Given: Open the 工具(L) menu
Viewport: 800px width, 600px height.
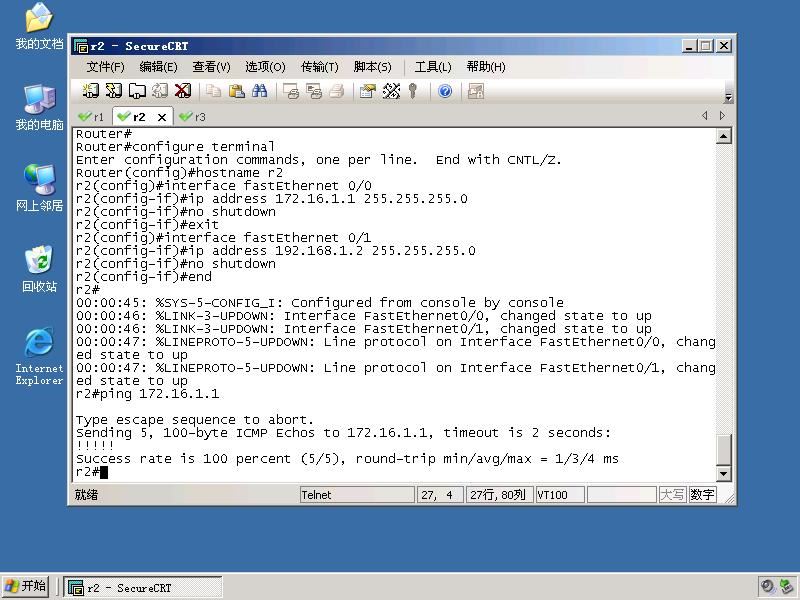Looking at the screenshot, I should click(x=433, y=67).
